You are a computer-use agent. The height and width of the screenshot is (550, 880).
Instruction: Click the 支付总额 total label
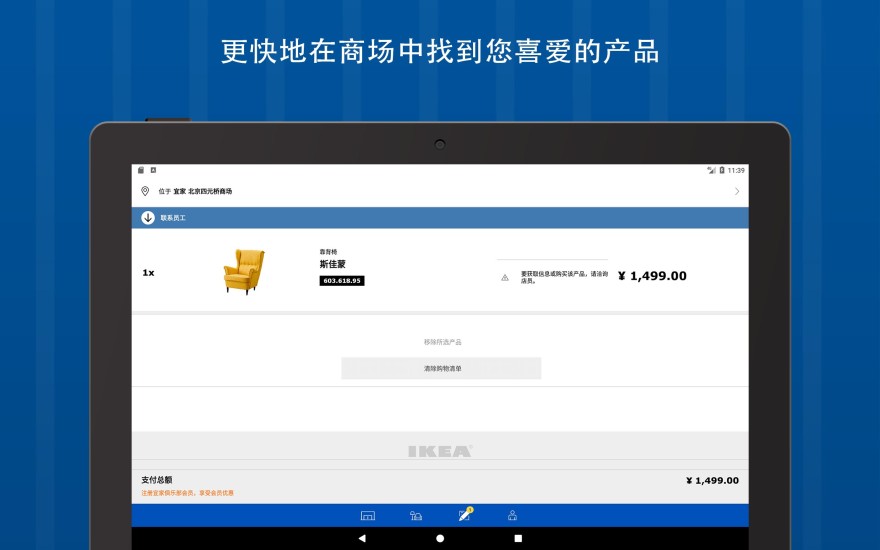tap(157, 480)
